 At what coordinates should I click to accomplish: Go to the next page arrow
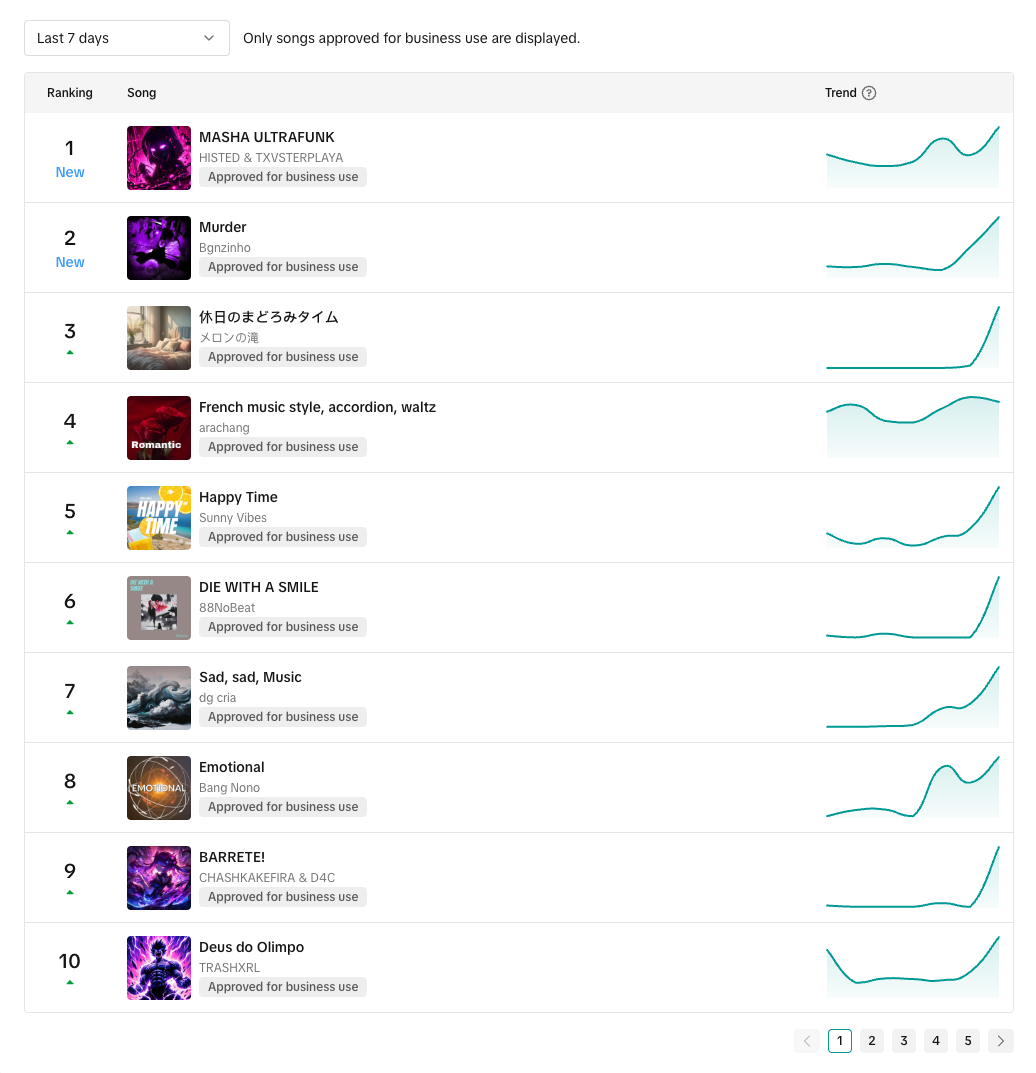coord(1000,1041)
